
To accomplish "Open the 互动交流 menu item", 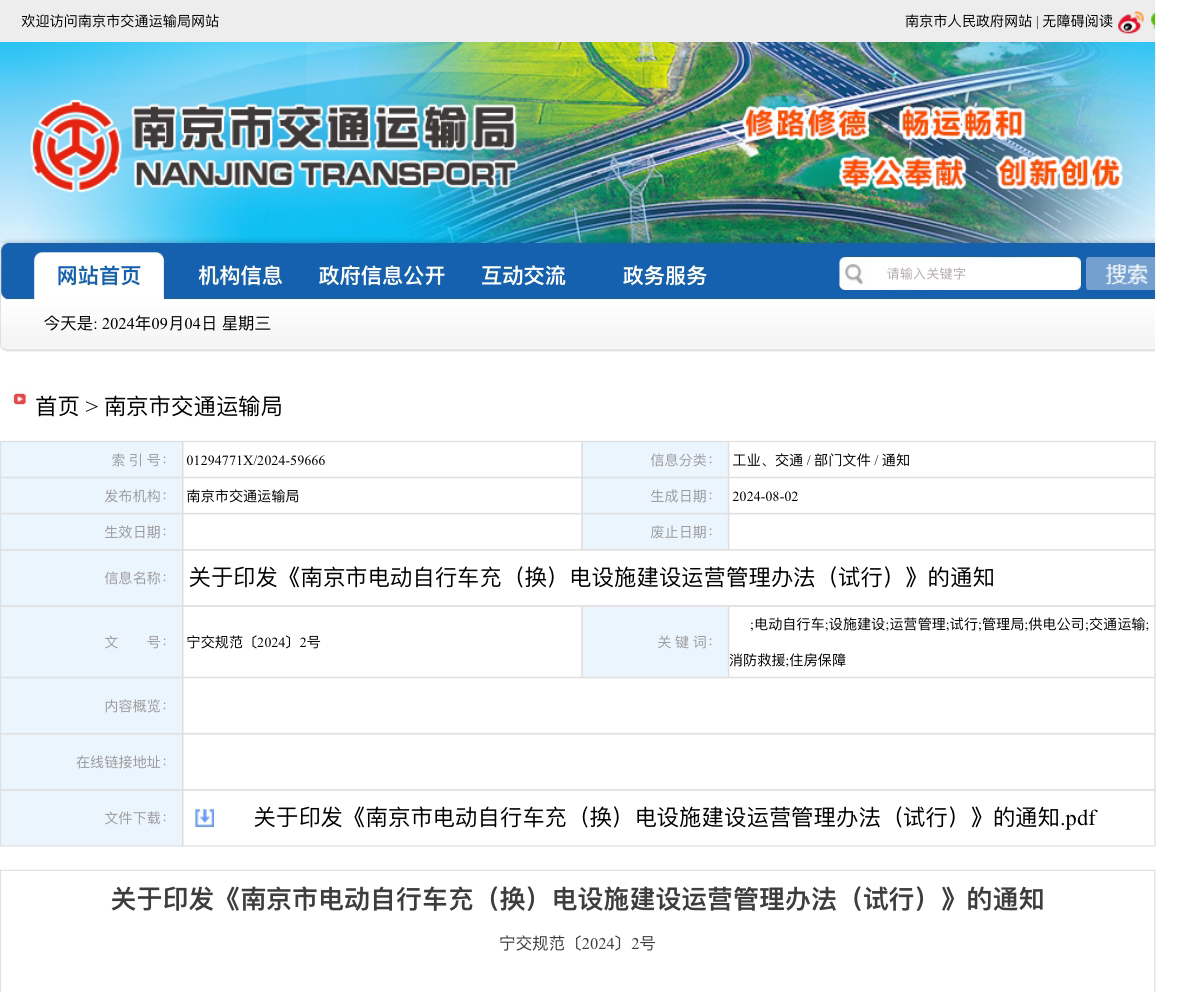I will click(523, 275).
